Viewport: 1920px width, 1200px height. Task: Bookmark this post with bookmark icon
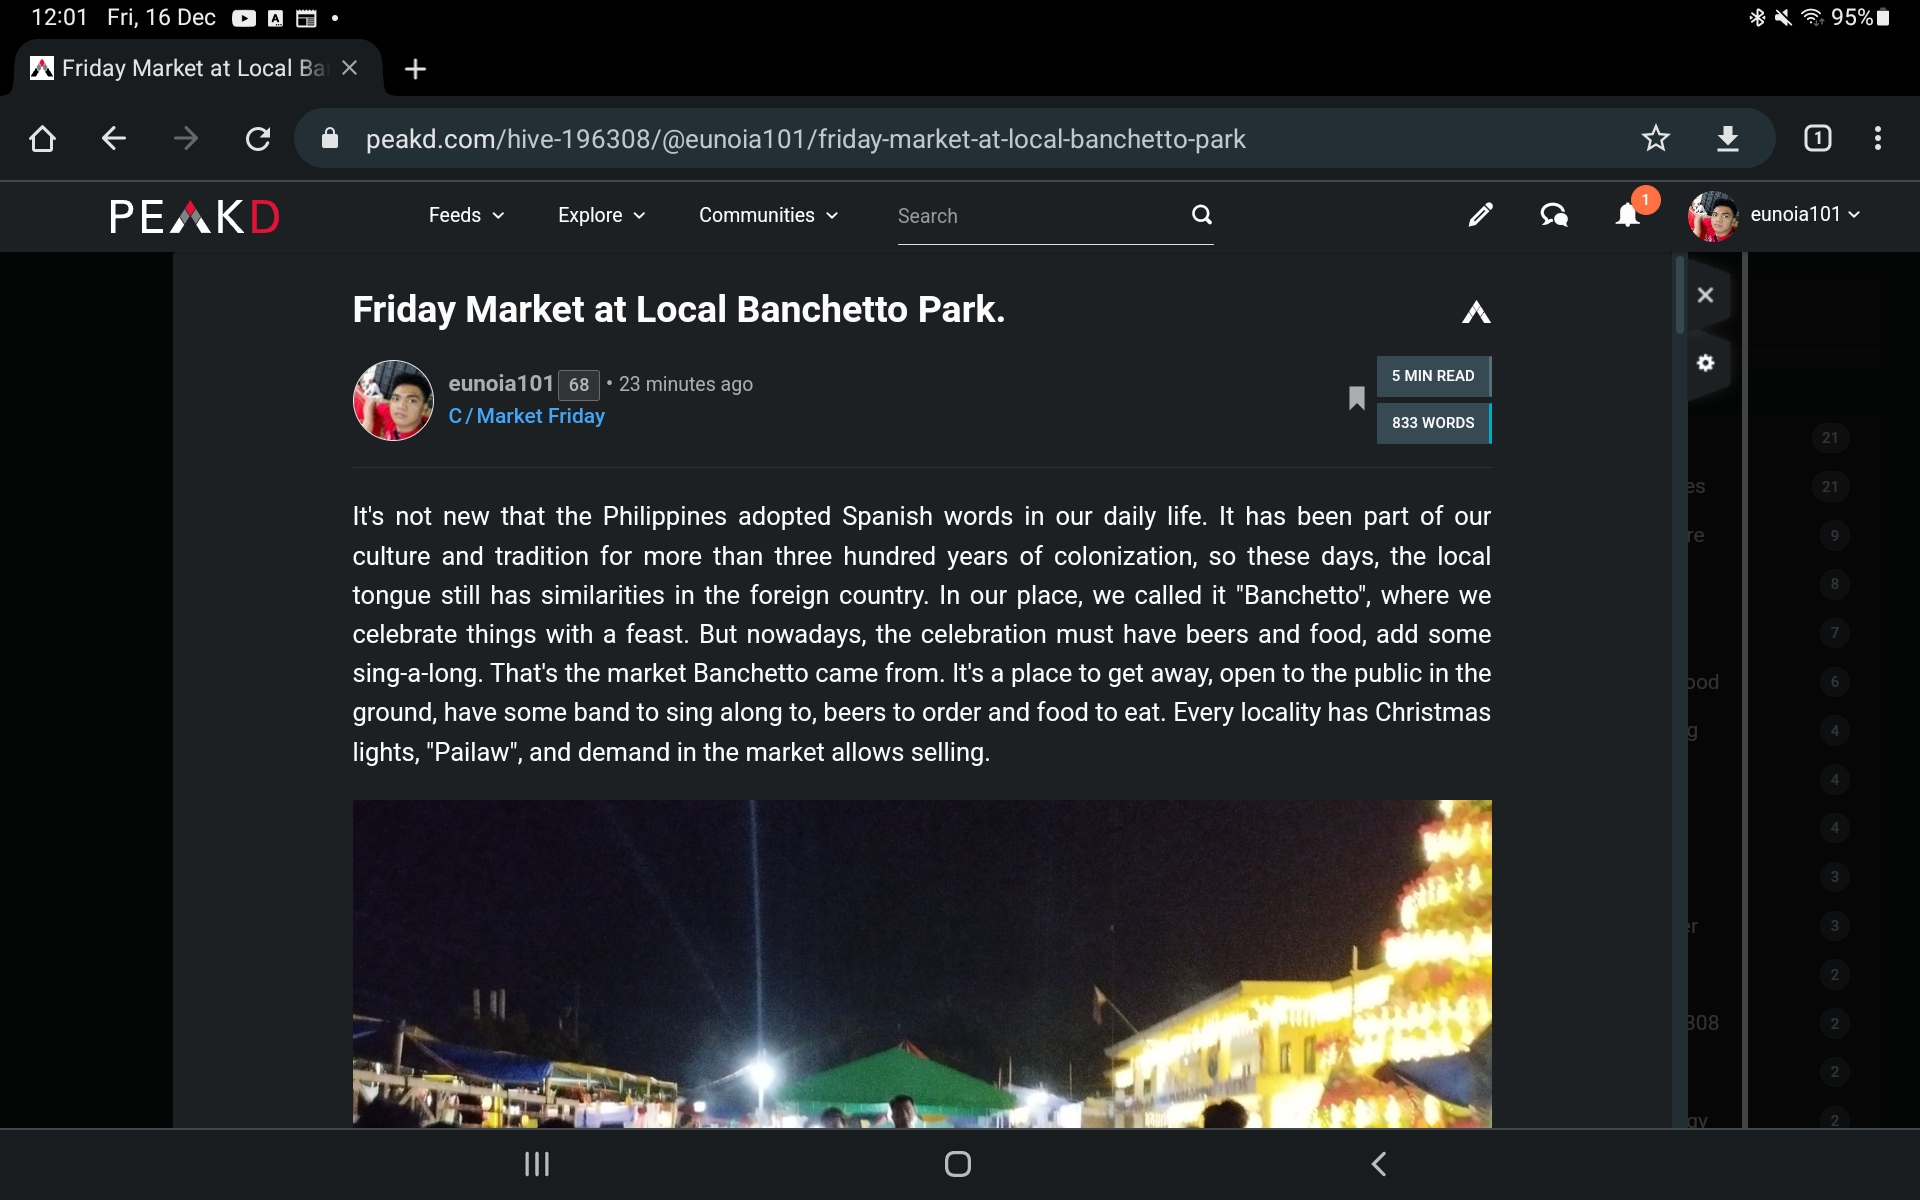(1356, 398)
